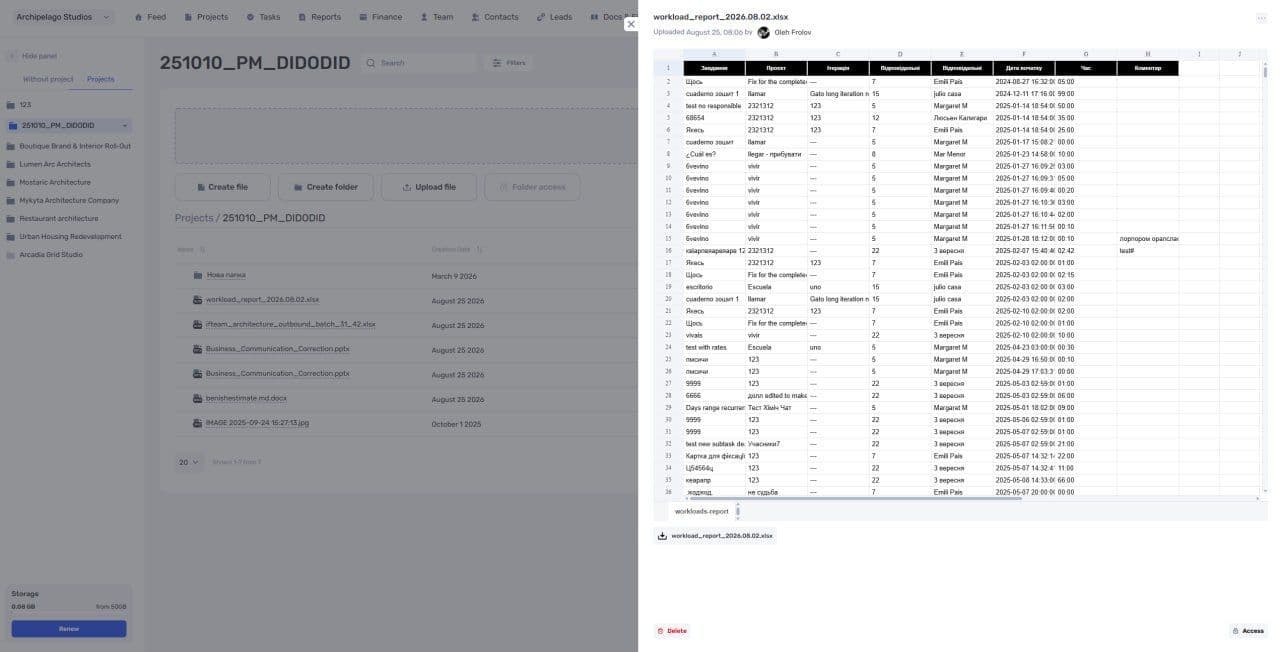Click the file icon of benishestimate.md.docx row
The height and width of the screenshot is (652, 1280).
[197, 398]
